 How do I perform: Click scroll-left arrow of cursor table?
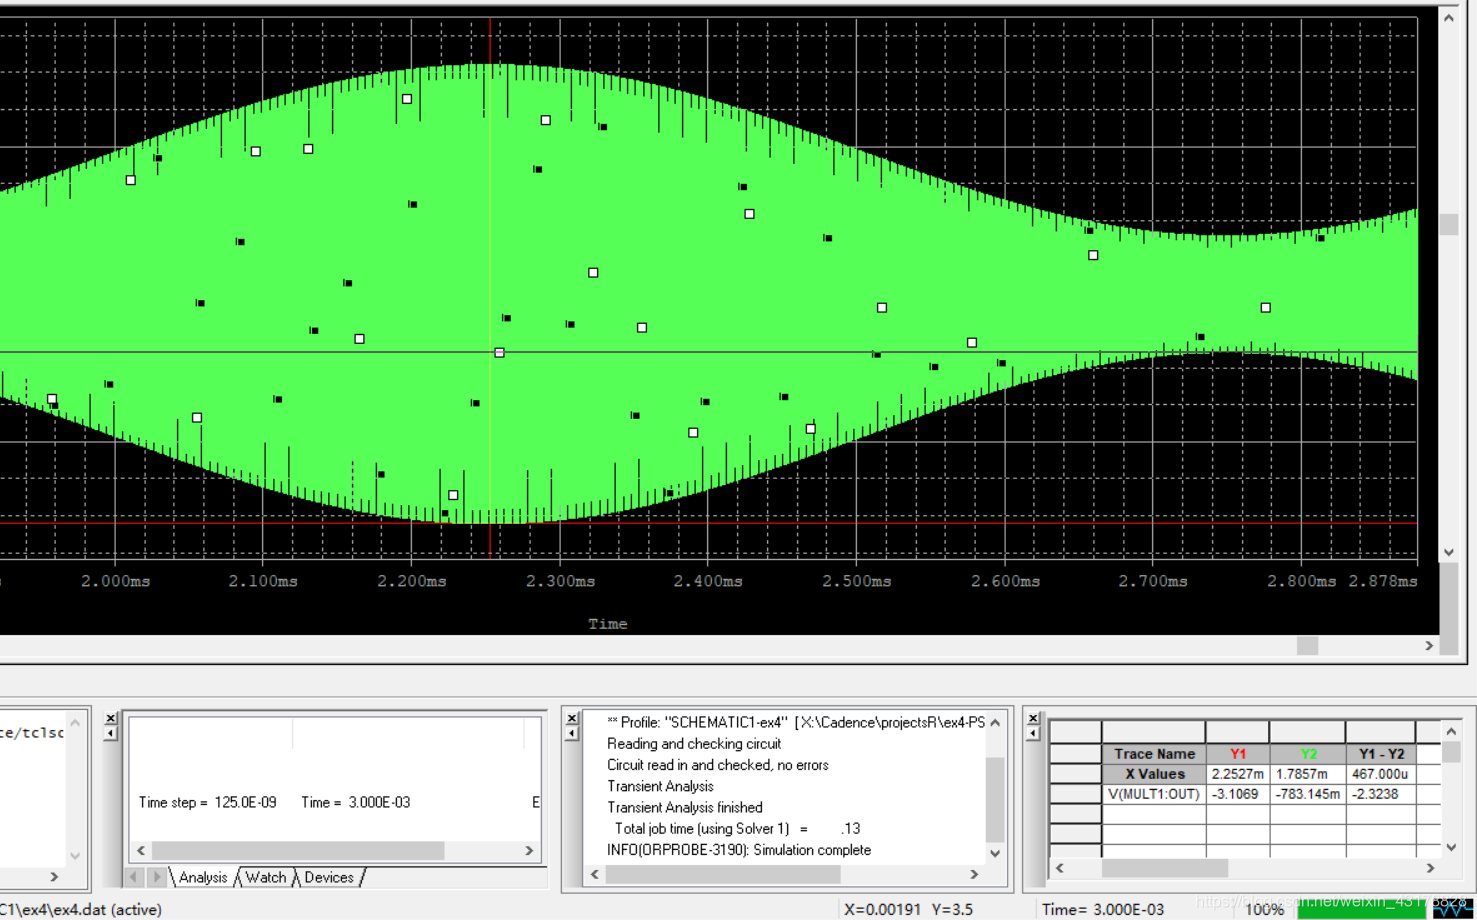point(1059,868)
